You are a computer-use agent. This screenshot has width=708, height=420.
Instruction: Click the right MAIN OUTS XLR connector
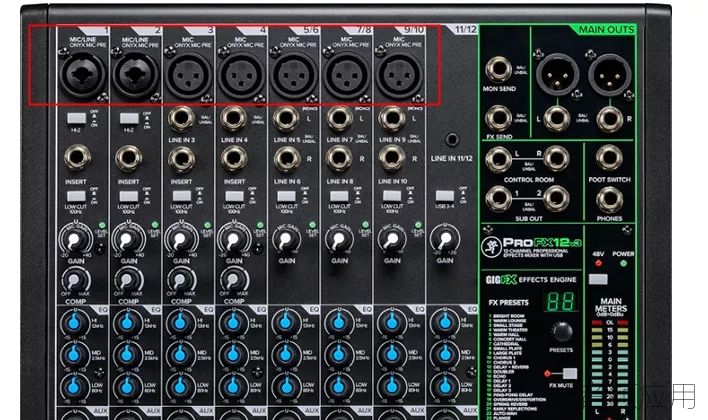click(x=610, y=75)
